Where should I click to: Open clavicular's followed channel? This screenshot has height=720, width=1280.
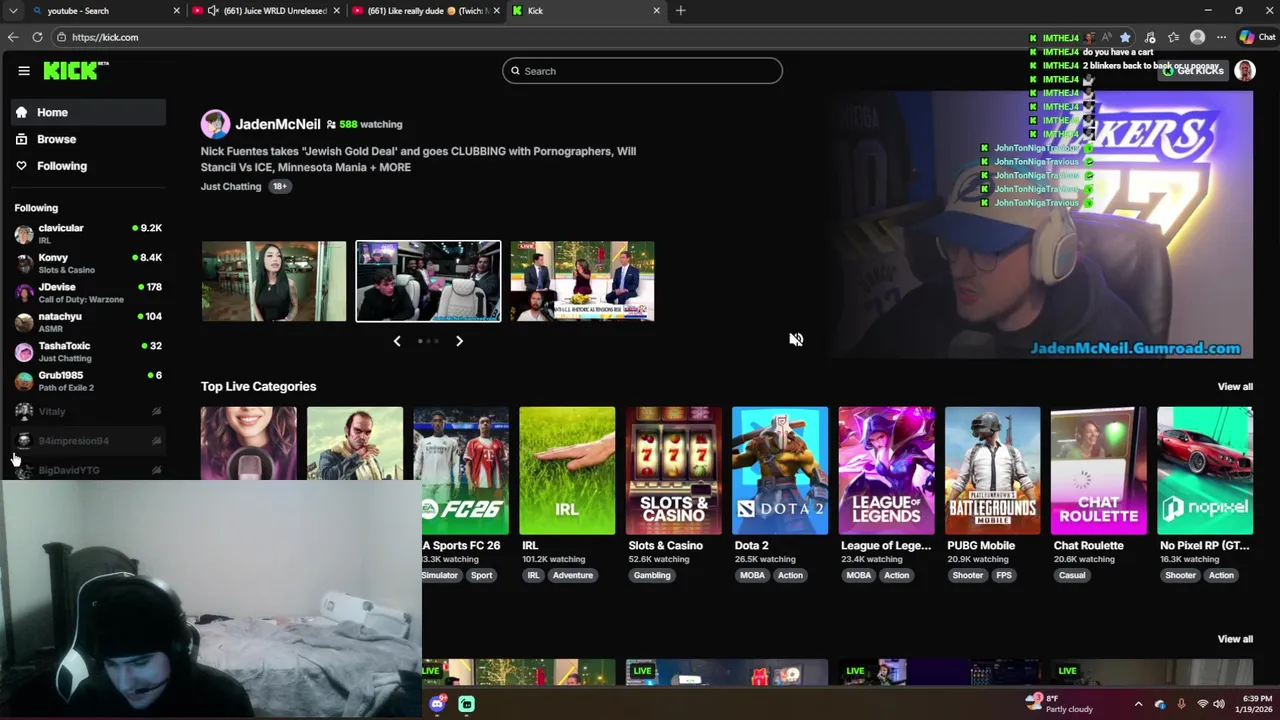tap(88, 234)
